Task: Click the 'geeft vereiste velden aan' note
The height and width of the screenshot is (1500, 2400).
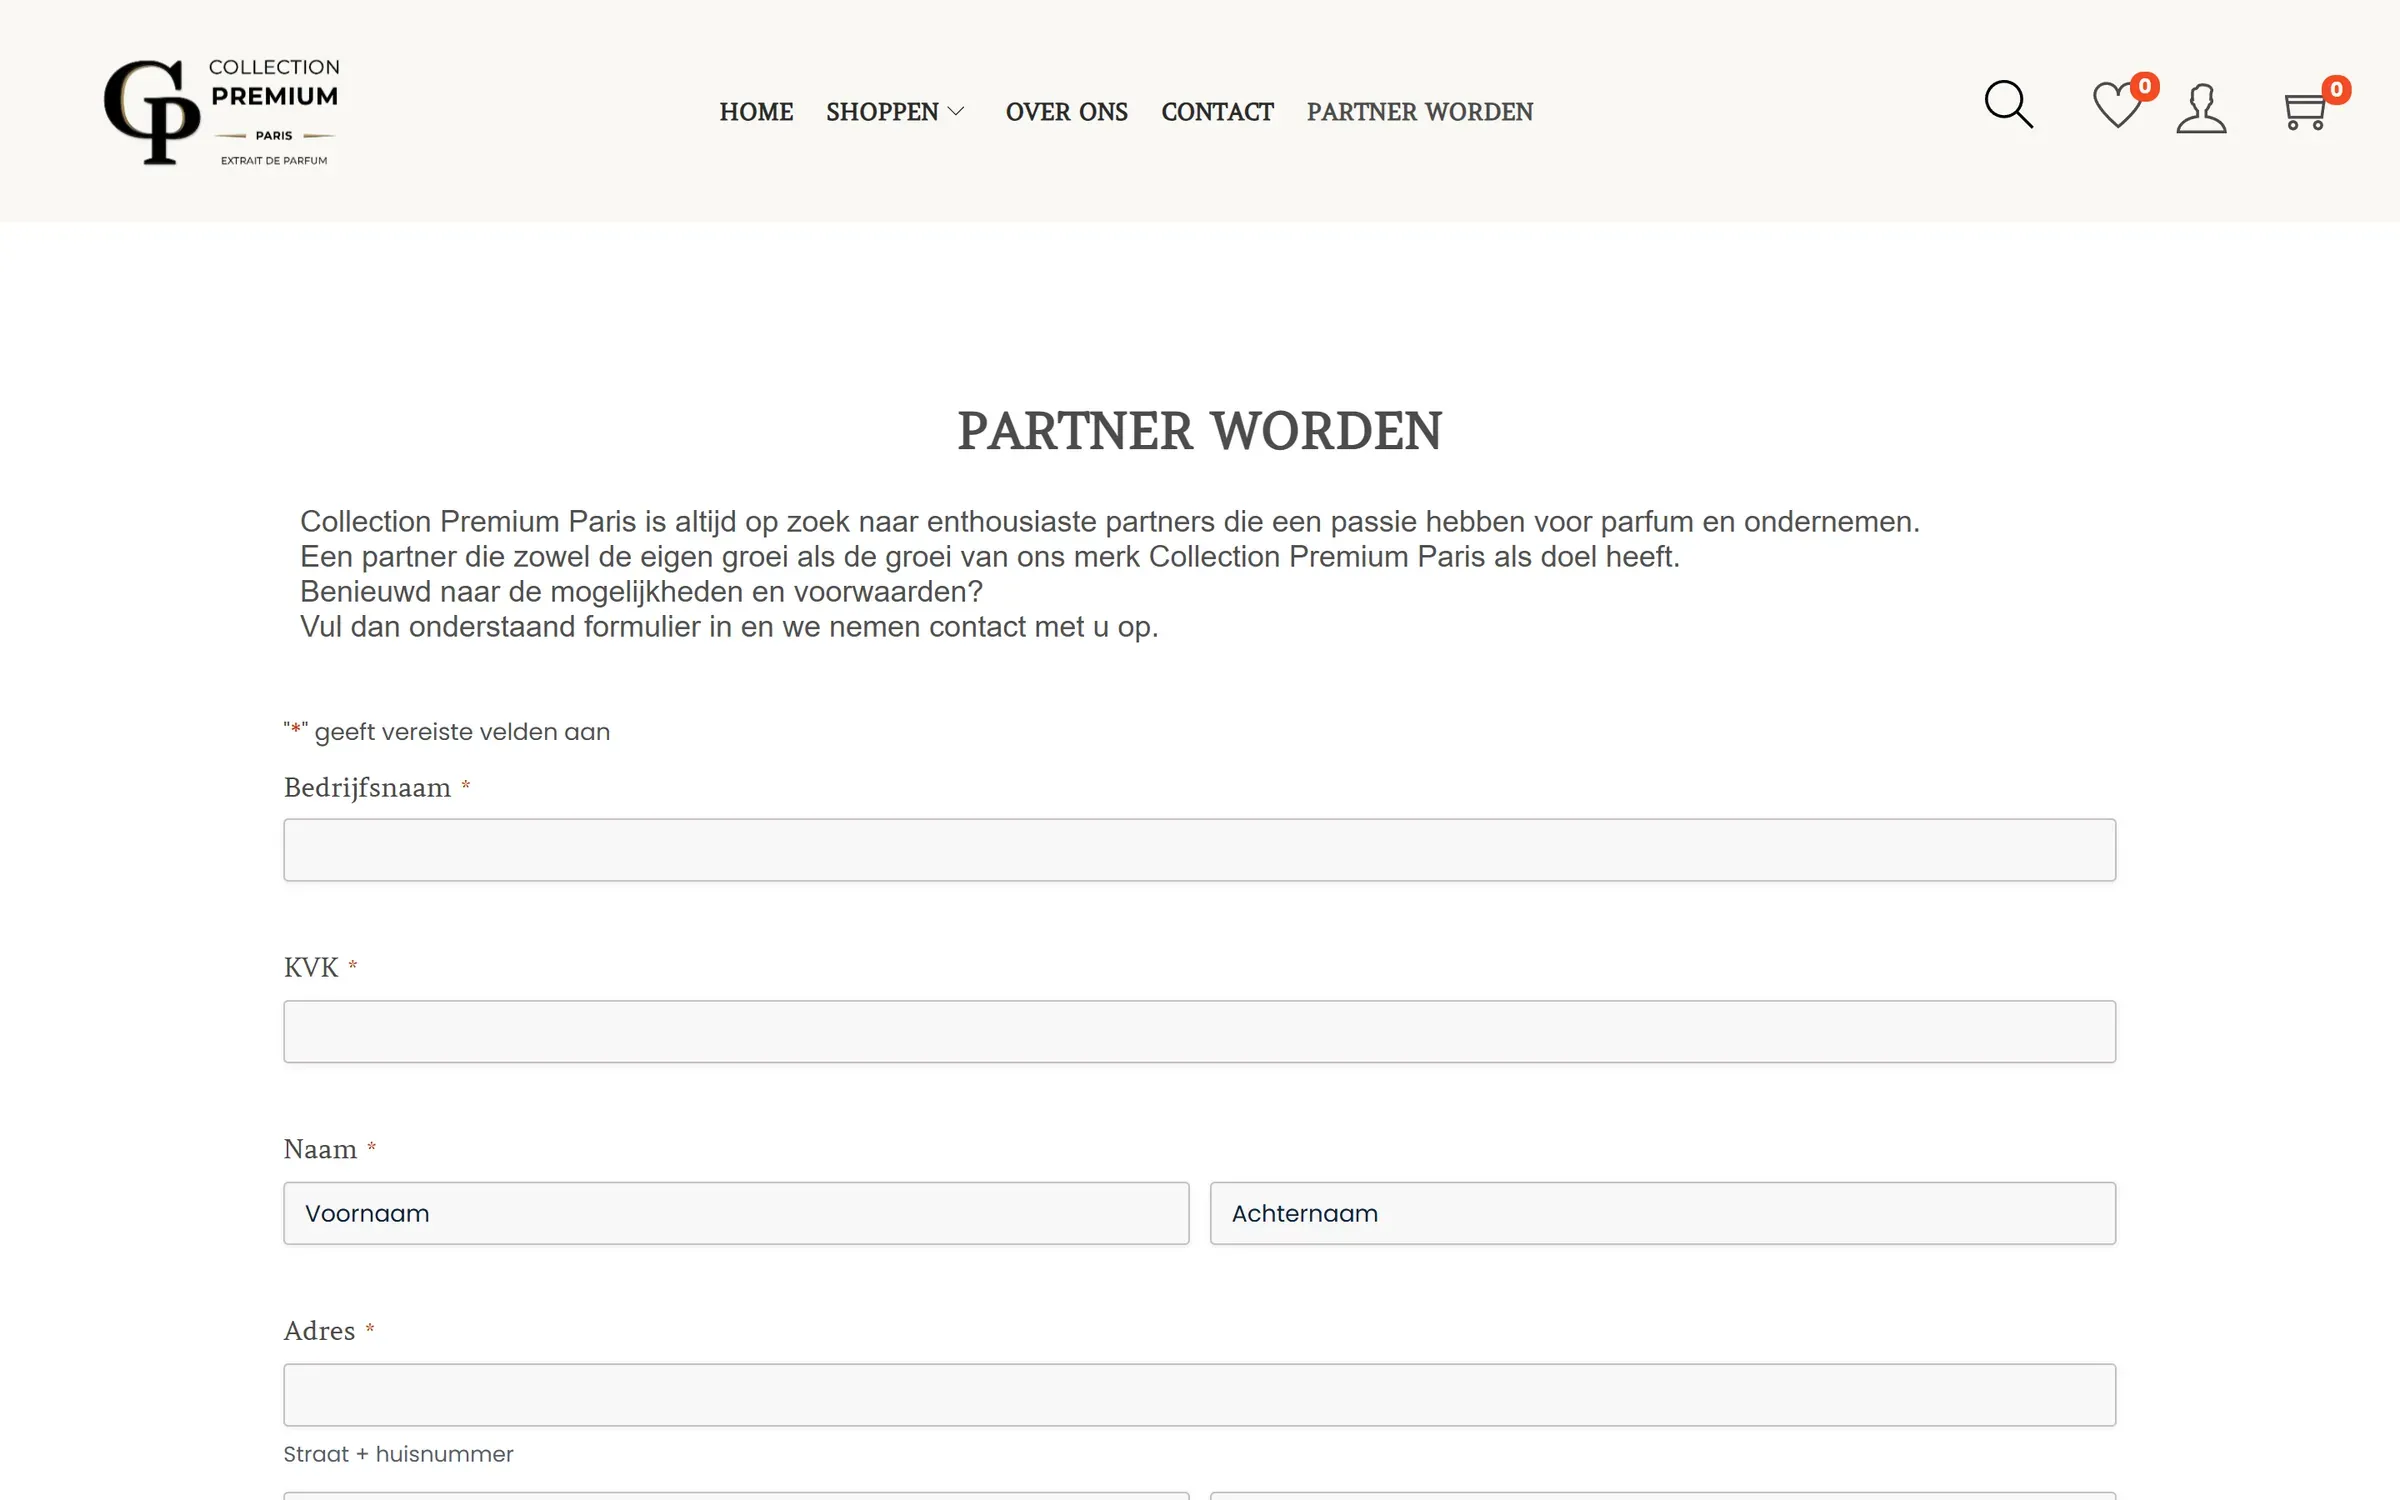Action: pyautogui.click(x=447, y=732)
